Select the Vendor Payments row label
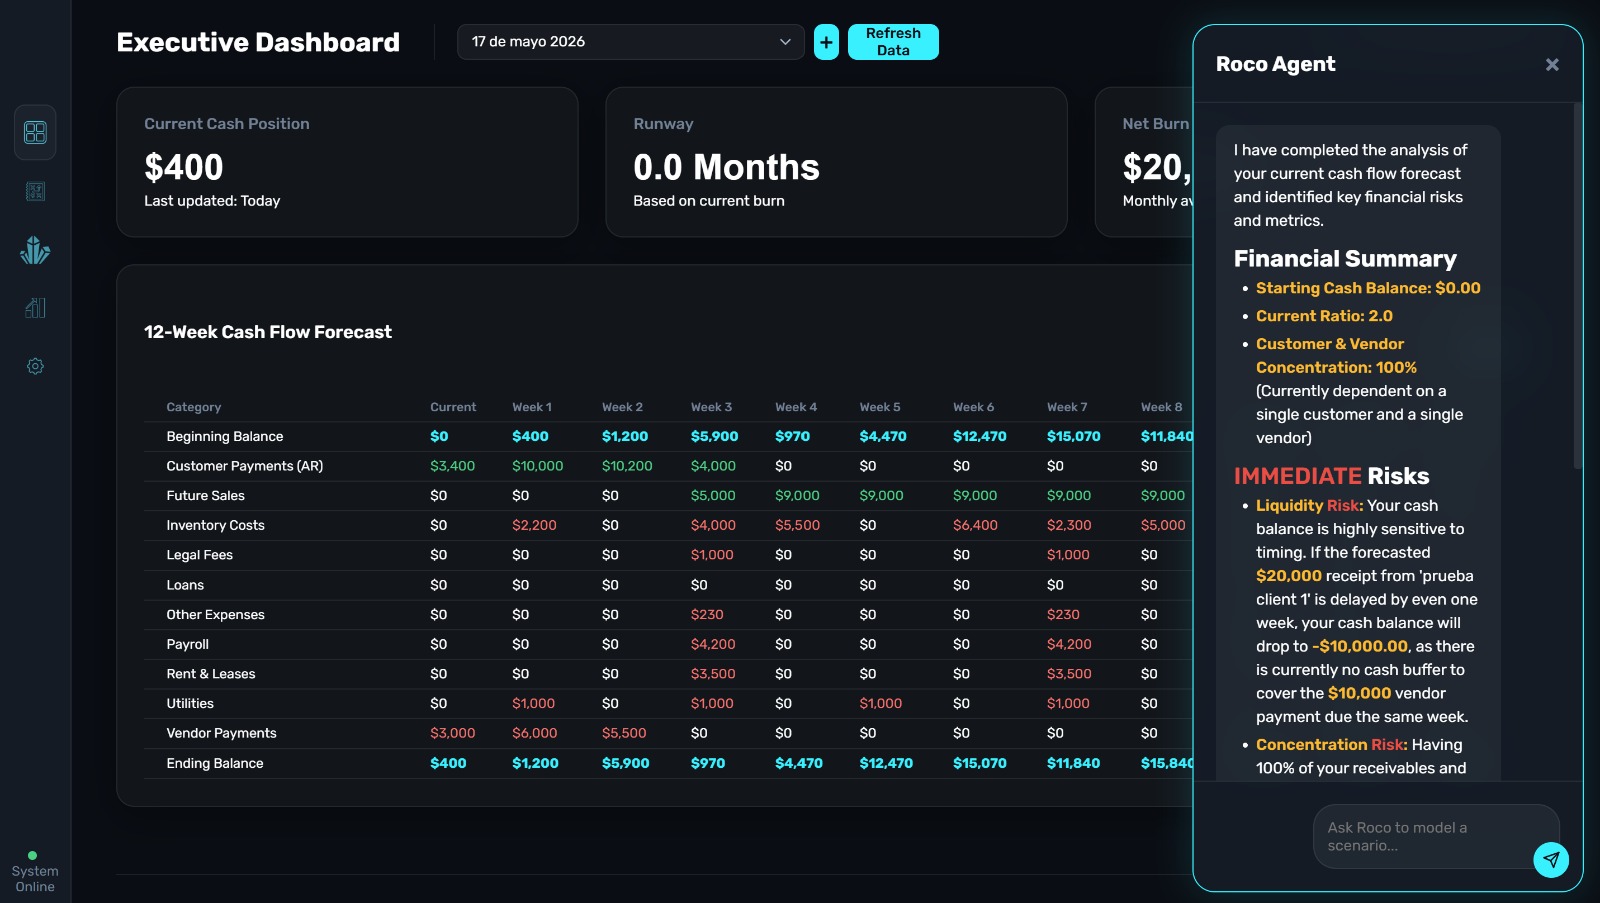This screenshot has height=903, width=1600. (222, 733)
